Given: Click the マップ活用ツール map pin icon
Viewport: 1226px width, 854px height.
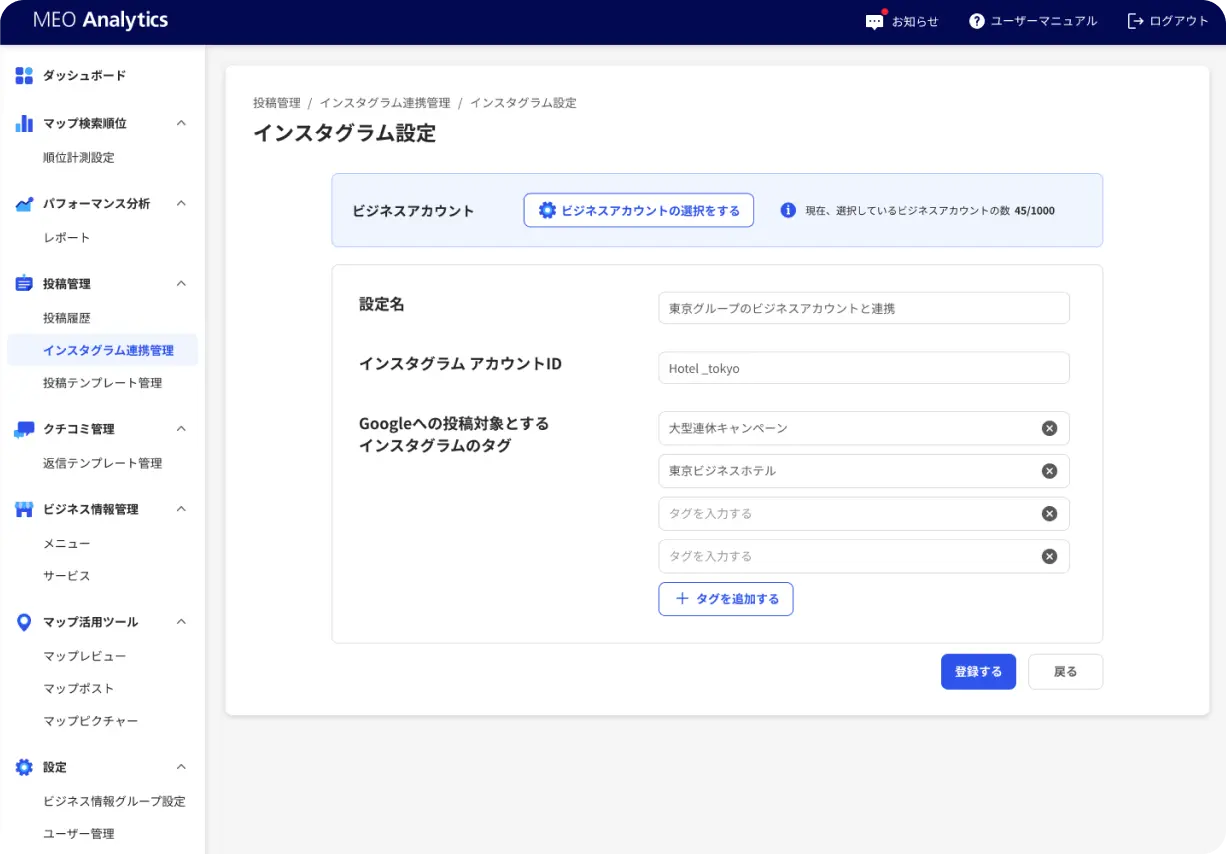Looking at the screenshot, I should click(23, 621).
